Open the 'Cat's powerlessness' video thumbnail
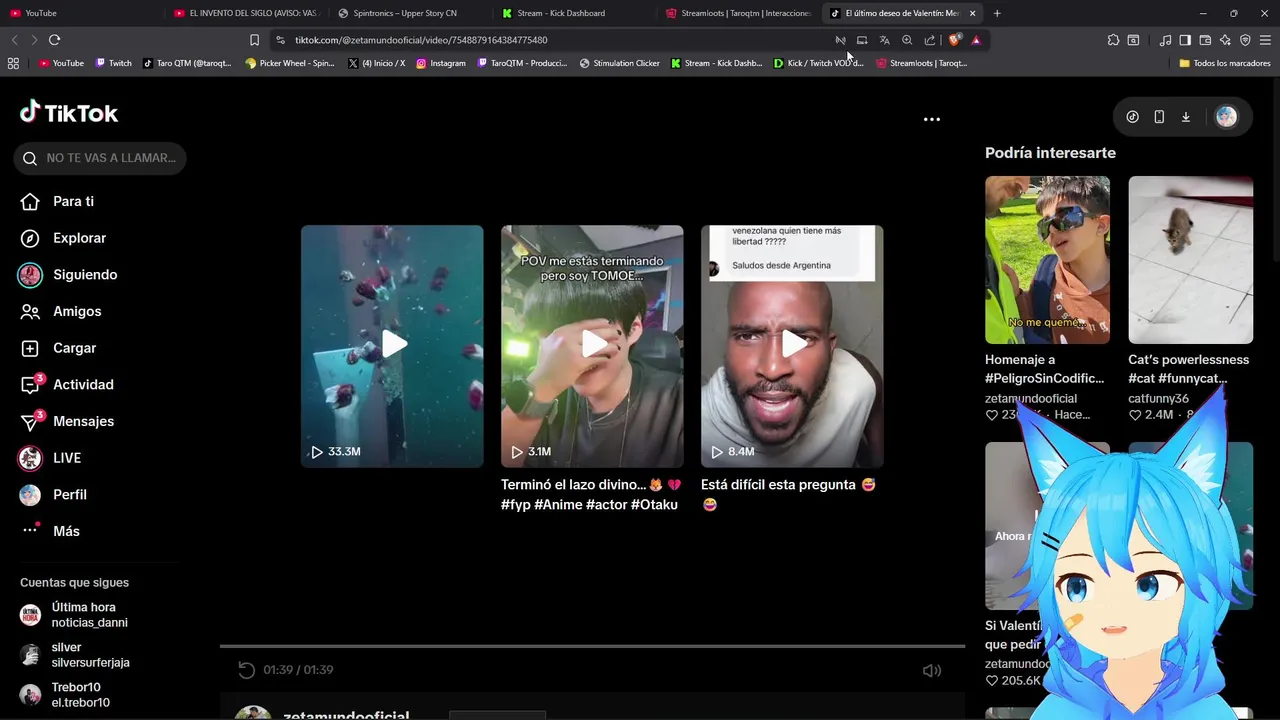Image resolution: width=1280 pixels, height=720 pixels. tap(1190, 260)
